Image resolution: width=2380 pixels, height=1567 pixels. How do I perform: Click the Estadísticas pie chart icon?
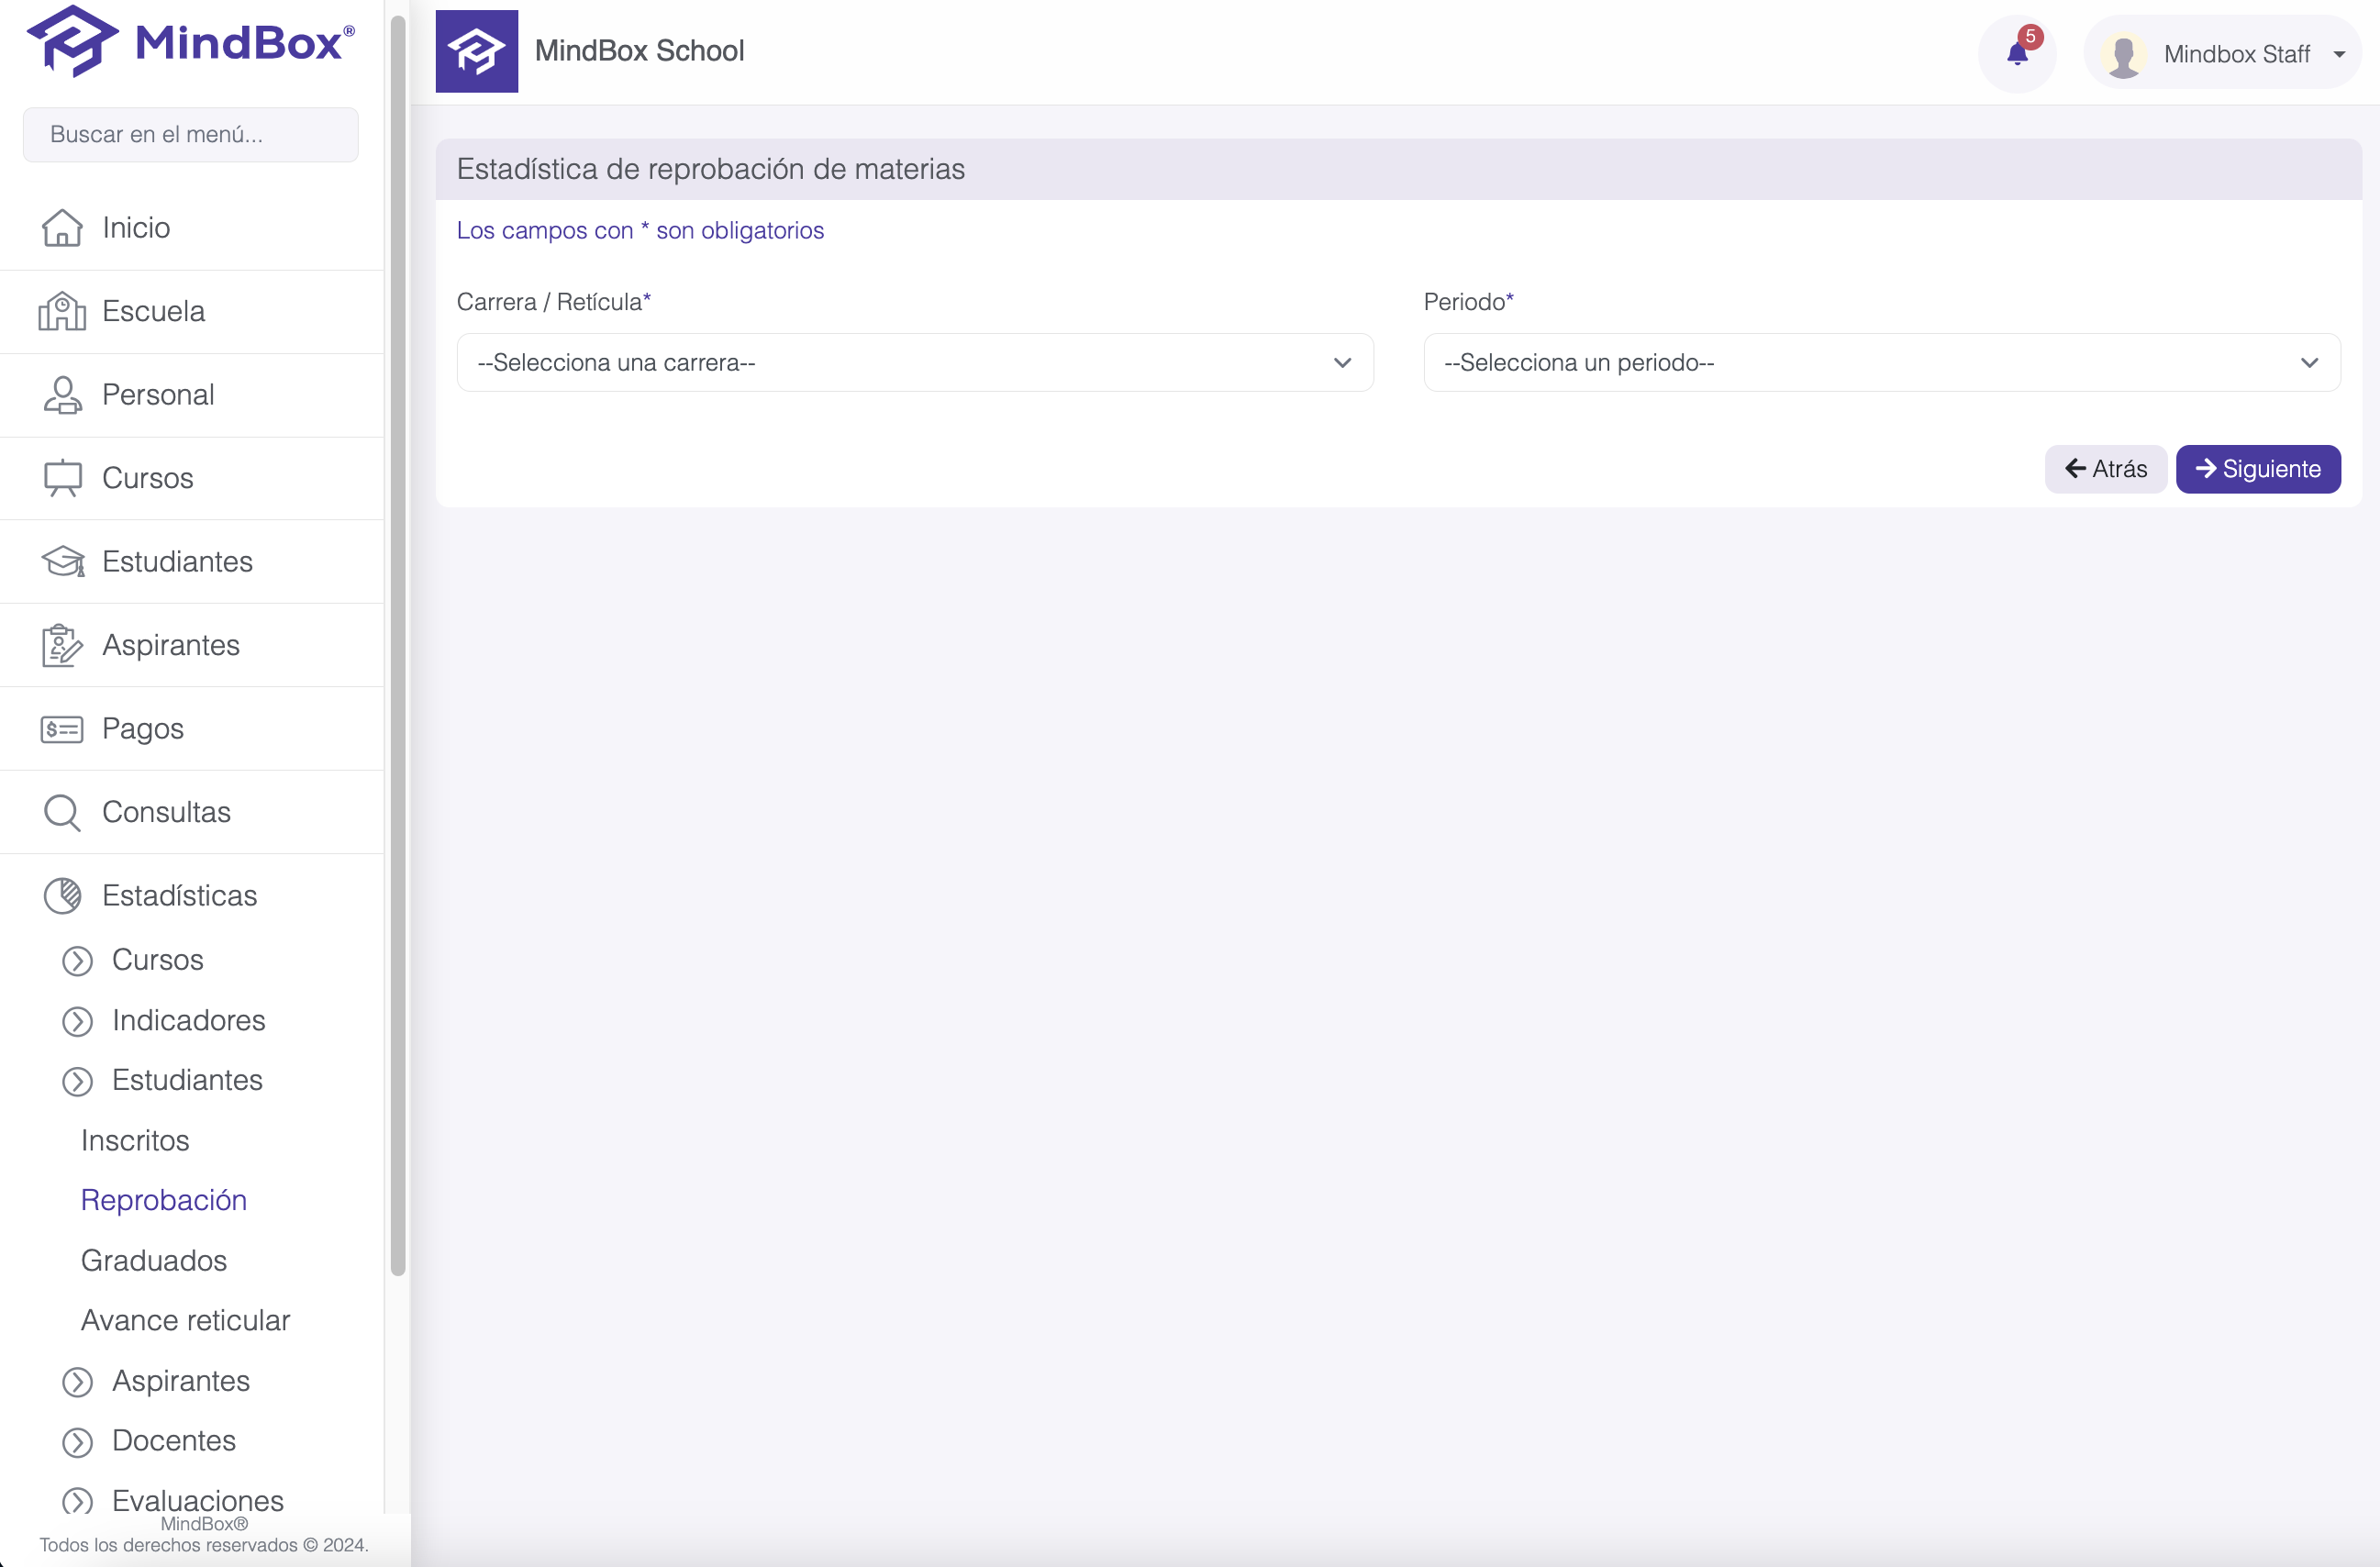coord(62,896)
